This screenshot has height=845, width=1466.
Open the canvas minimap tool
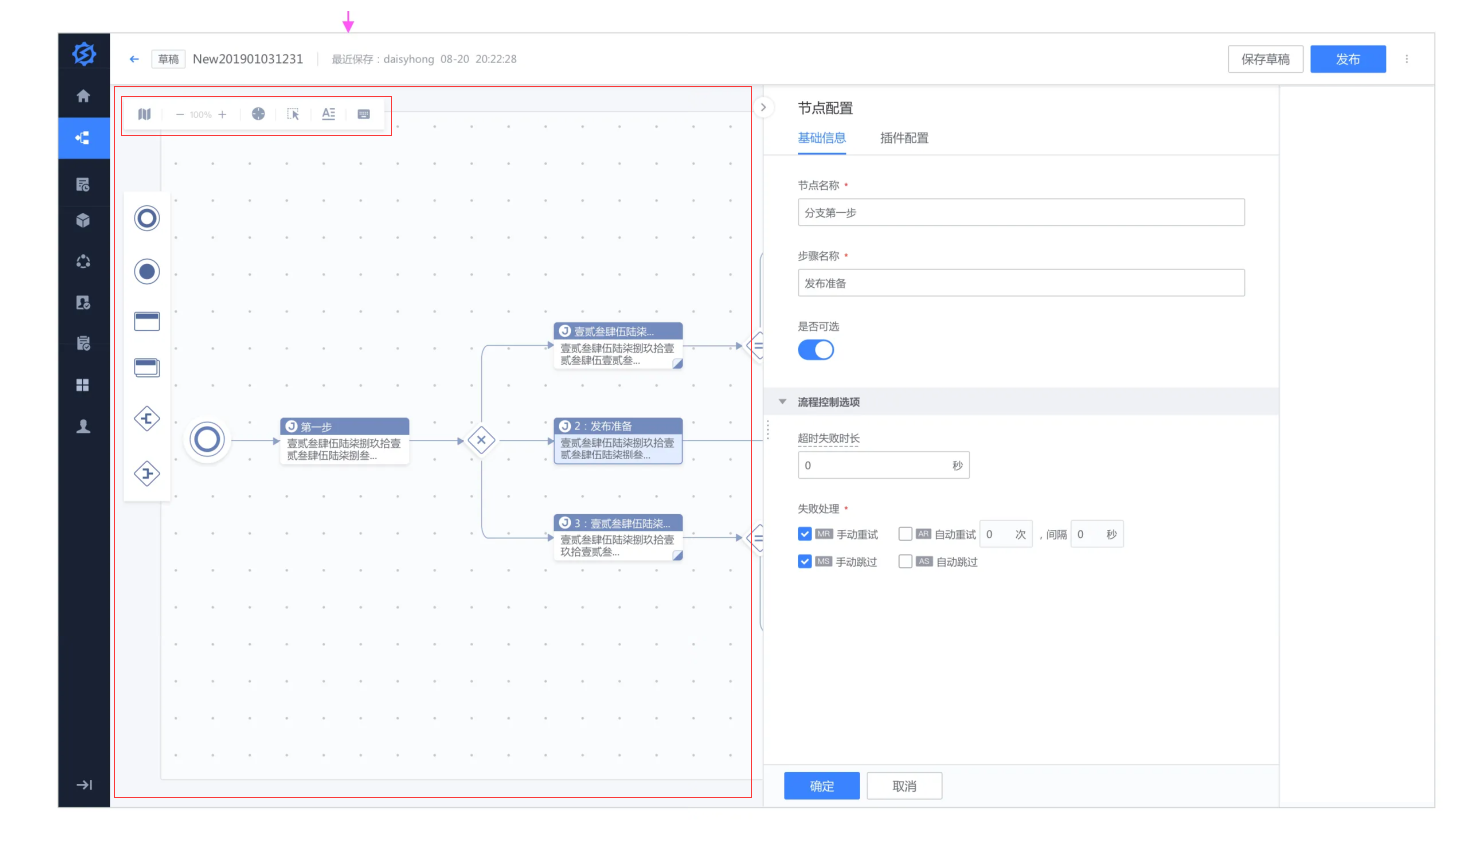tap(144, 114)
